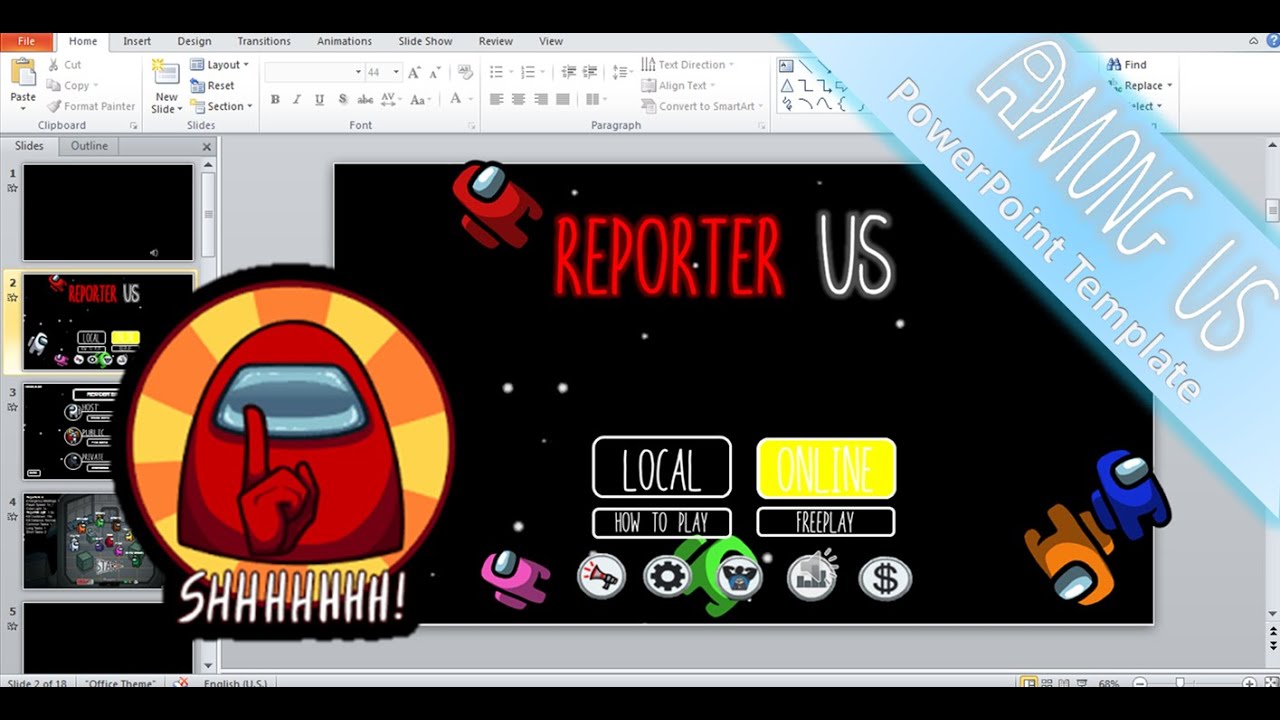Click Convert to SmartArt
Screen dimensions: 1280x720
pos(702,106)
